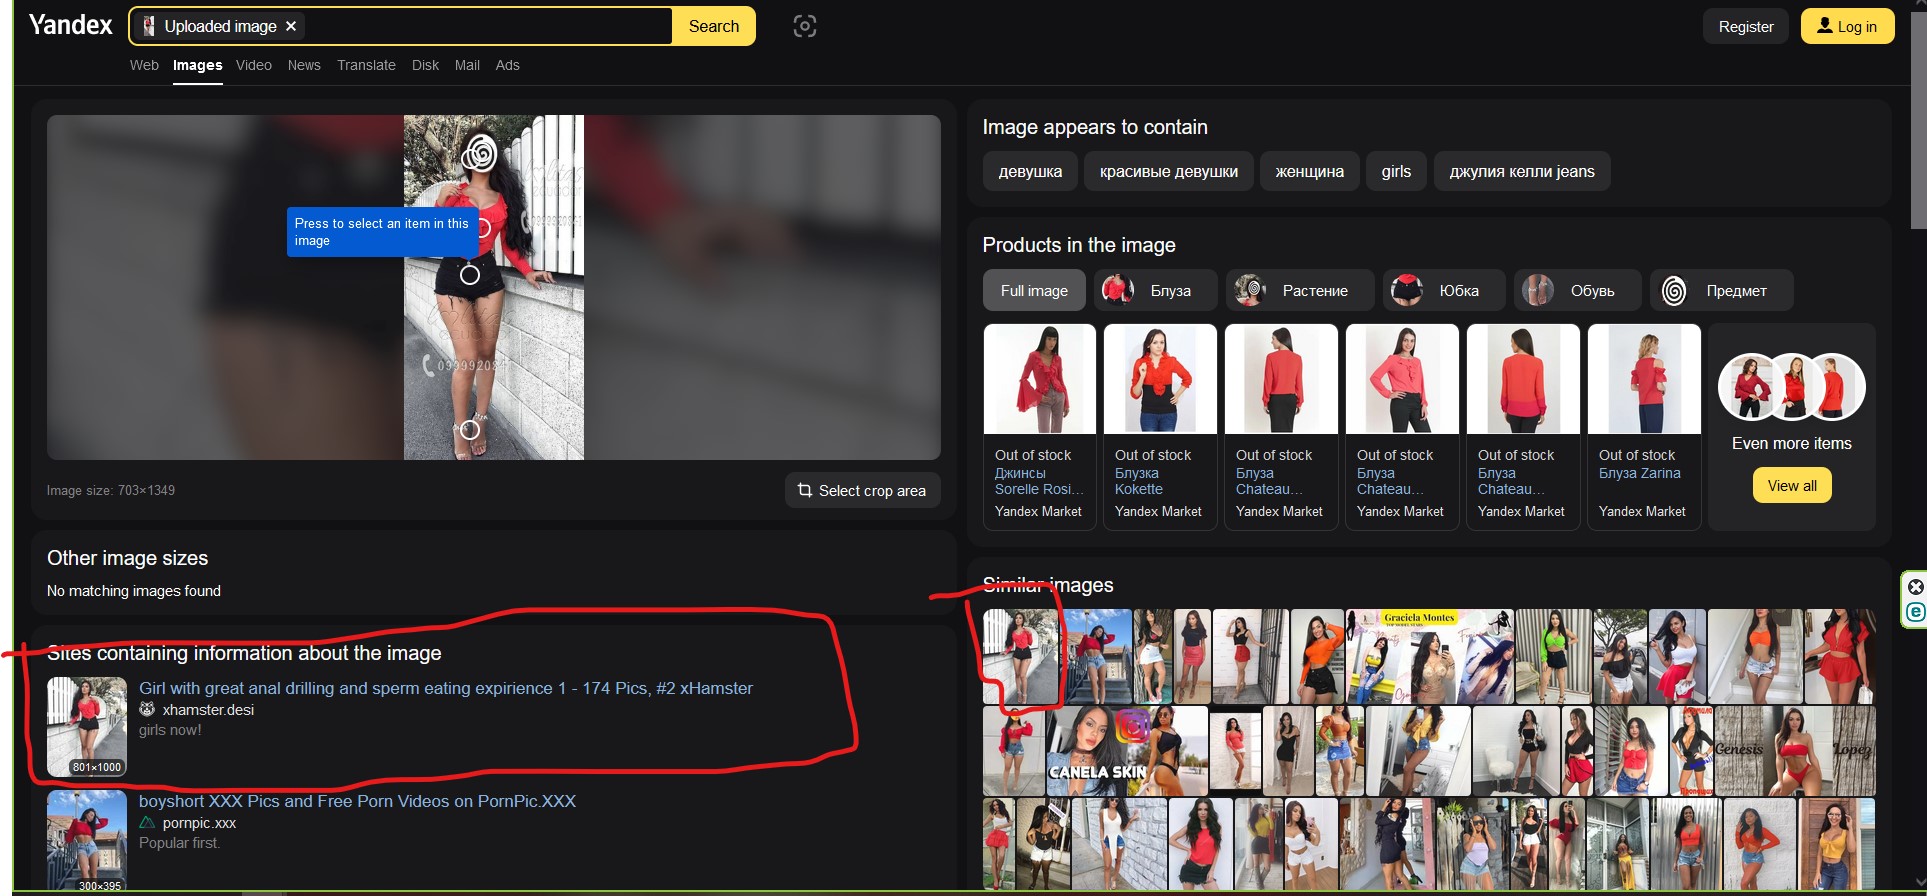Image resolution: width=1927 pixels, height=896 pixels.
Task: Click the yellow Search button
Action: pos(714,26)
